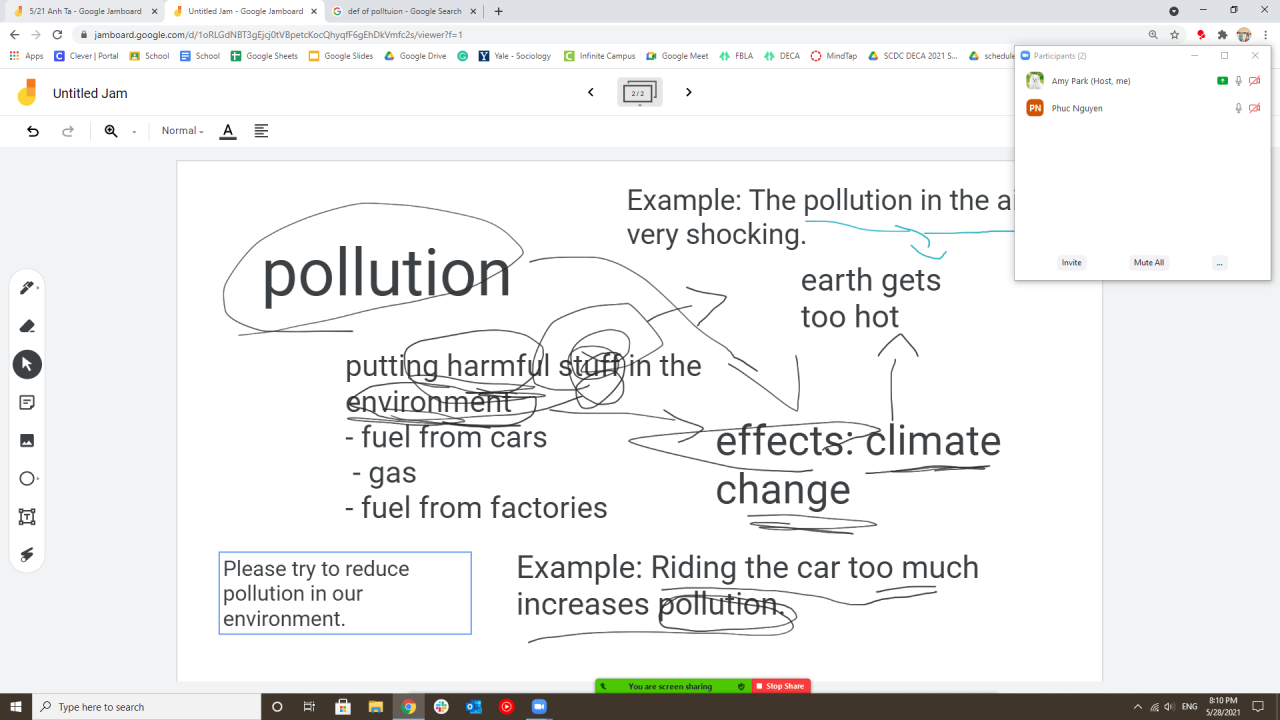Click the Jamboard logo icon
1280x720 pixels.
click(x=27, y=93)
